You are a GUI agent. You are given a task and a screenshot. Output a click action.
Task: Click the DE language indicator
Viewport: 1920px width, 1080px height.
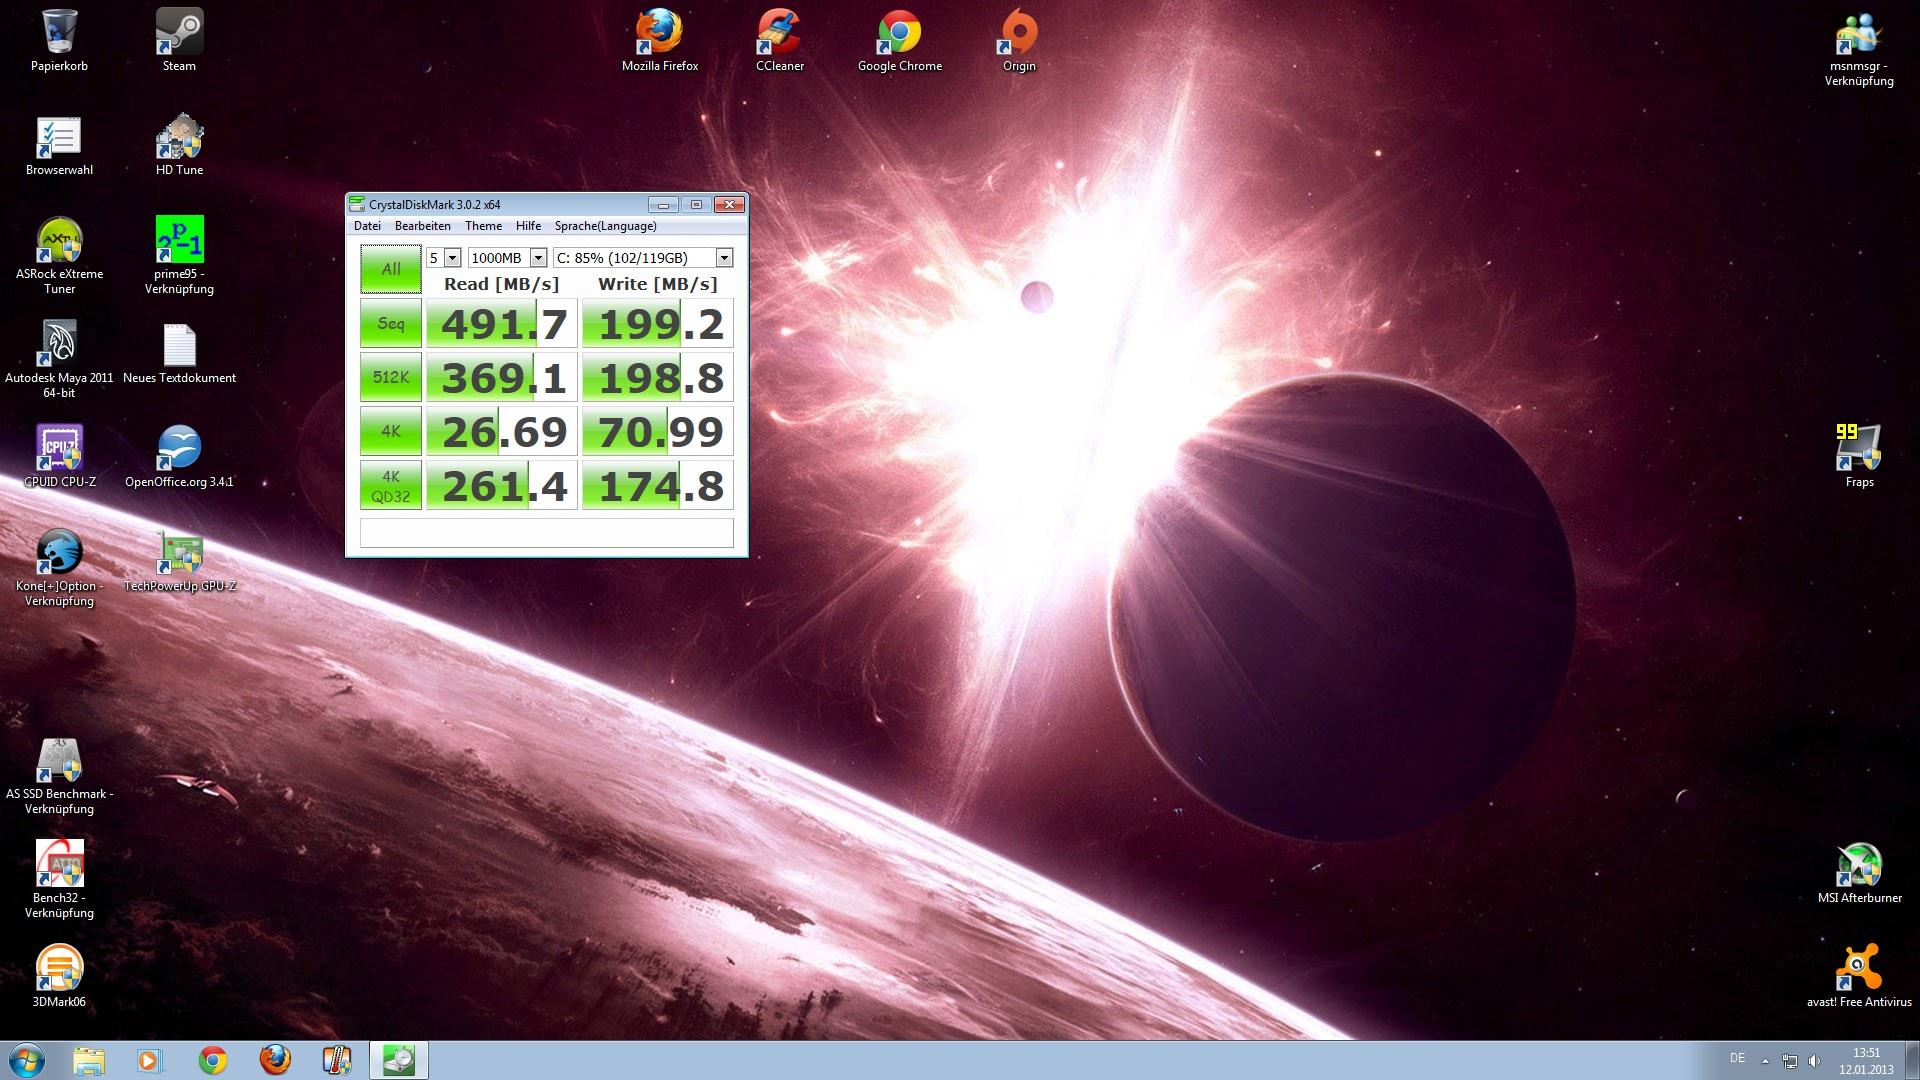tap(1737, 1058)
